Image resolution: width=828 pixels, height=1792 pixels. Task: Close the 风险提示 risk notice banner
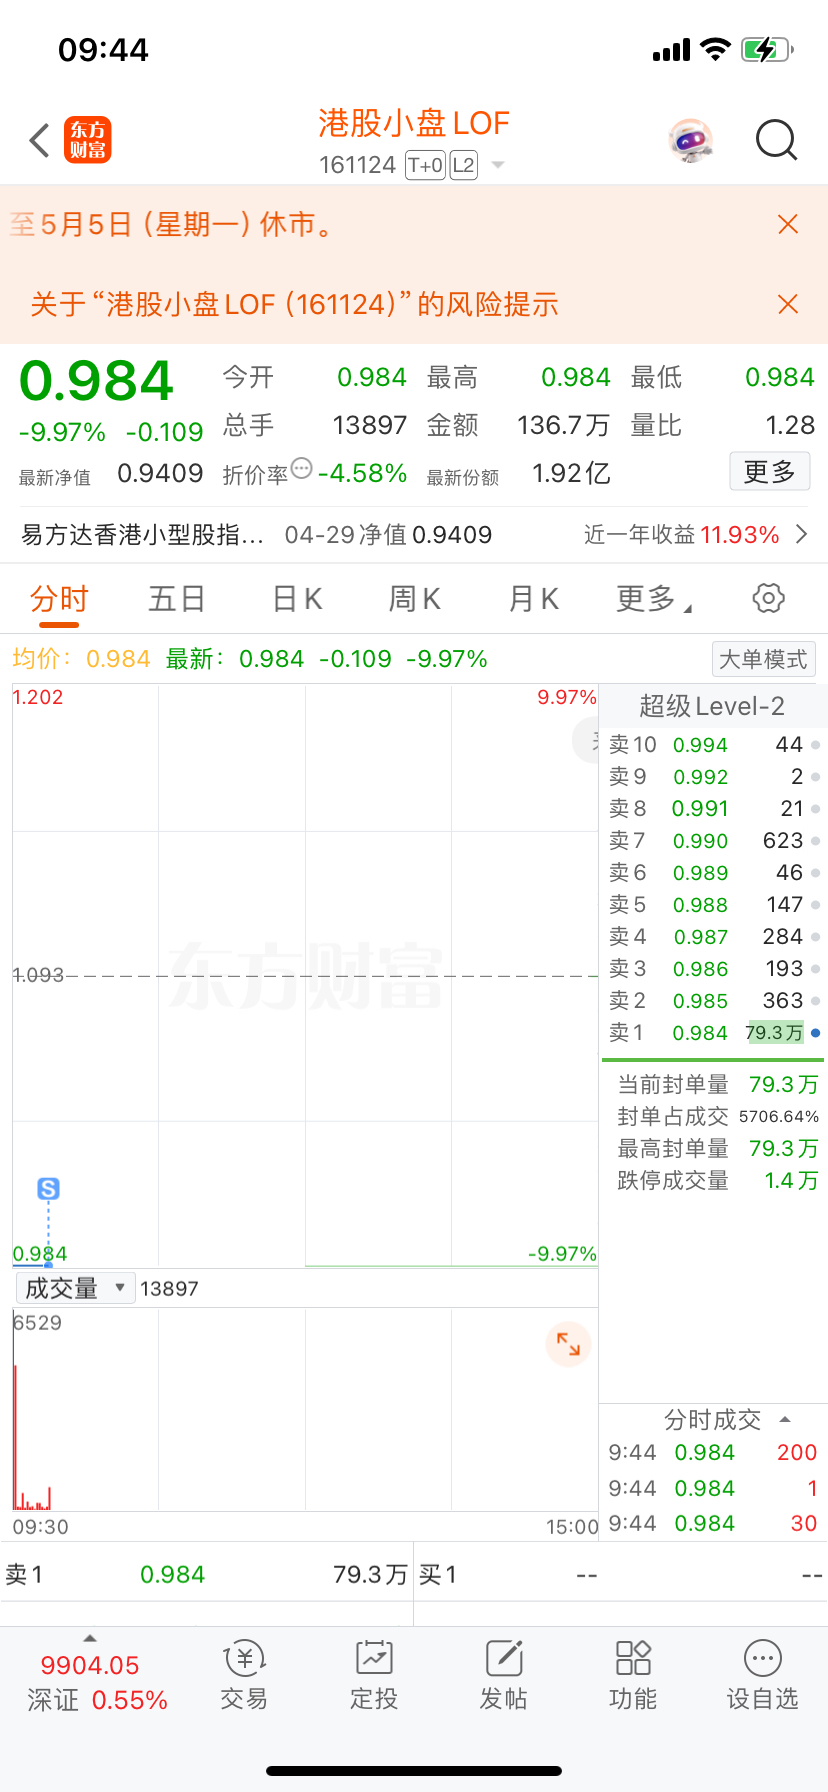click(788, 304)
